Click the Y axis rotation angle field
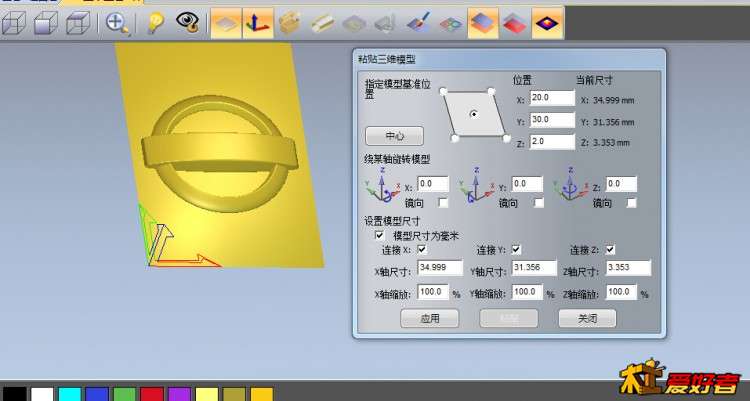This screenshot has height=401, width=750. (527, 184)
